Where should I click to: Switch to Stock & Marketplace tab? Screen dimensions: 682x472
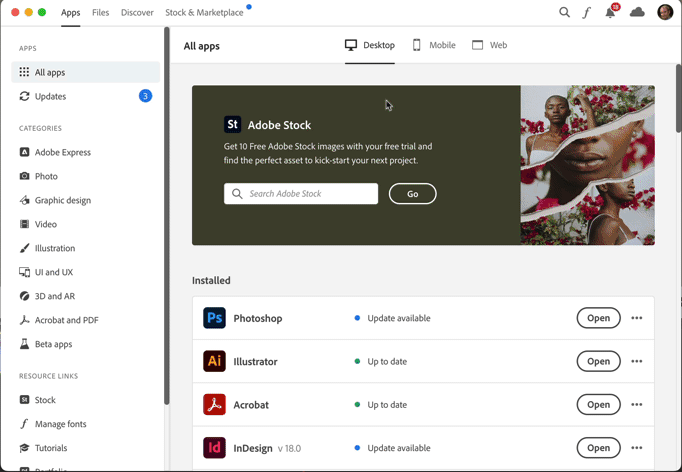(x=204, y=13)
